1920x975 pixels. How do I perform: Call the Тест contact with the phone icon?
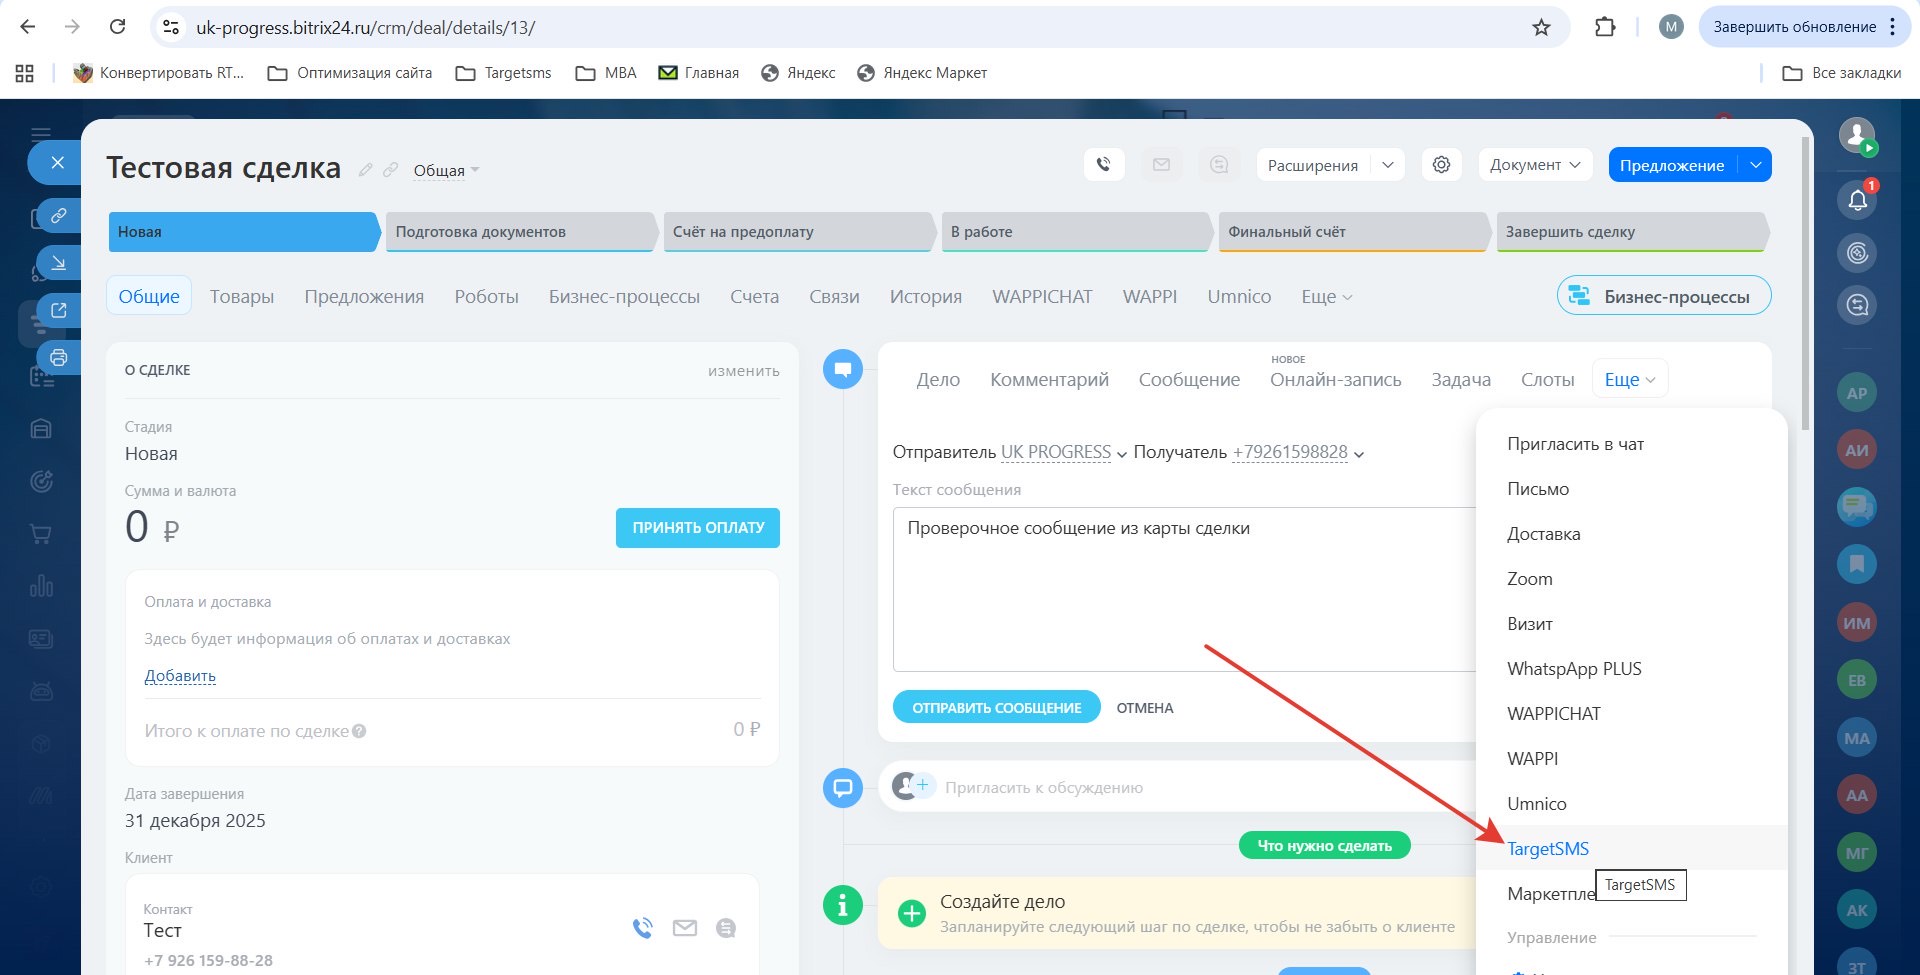click(642, 928)
